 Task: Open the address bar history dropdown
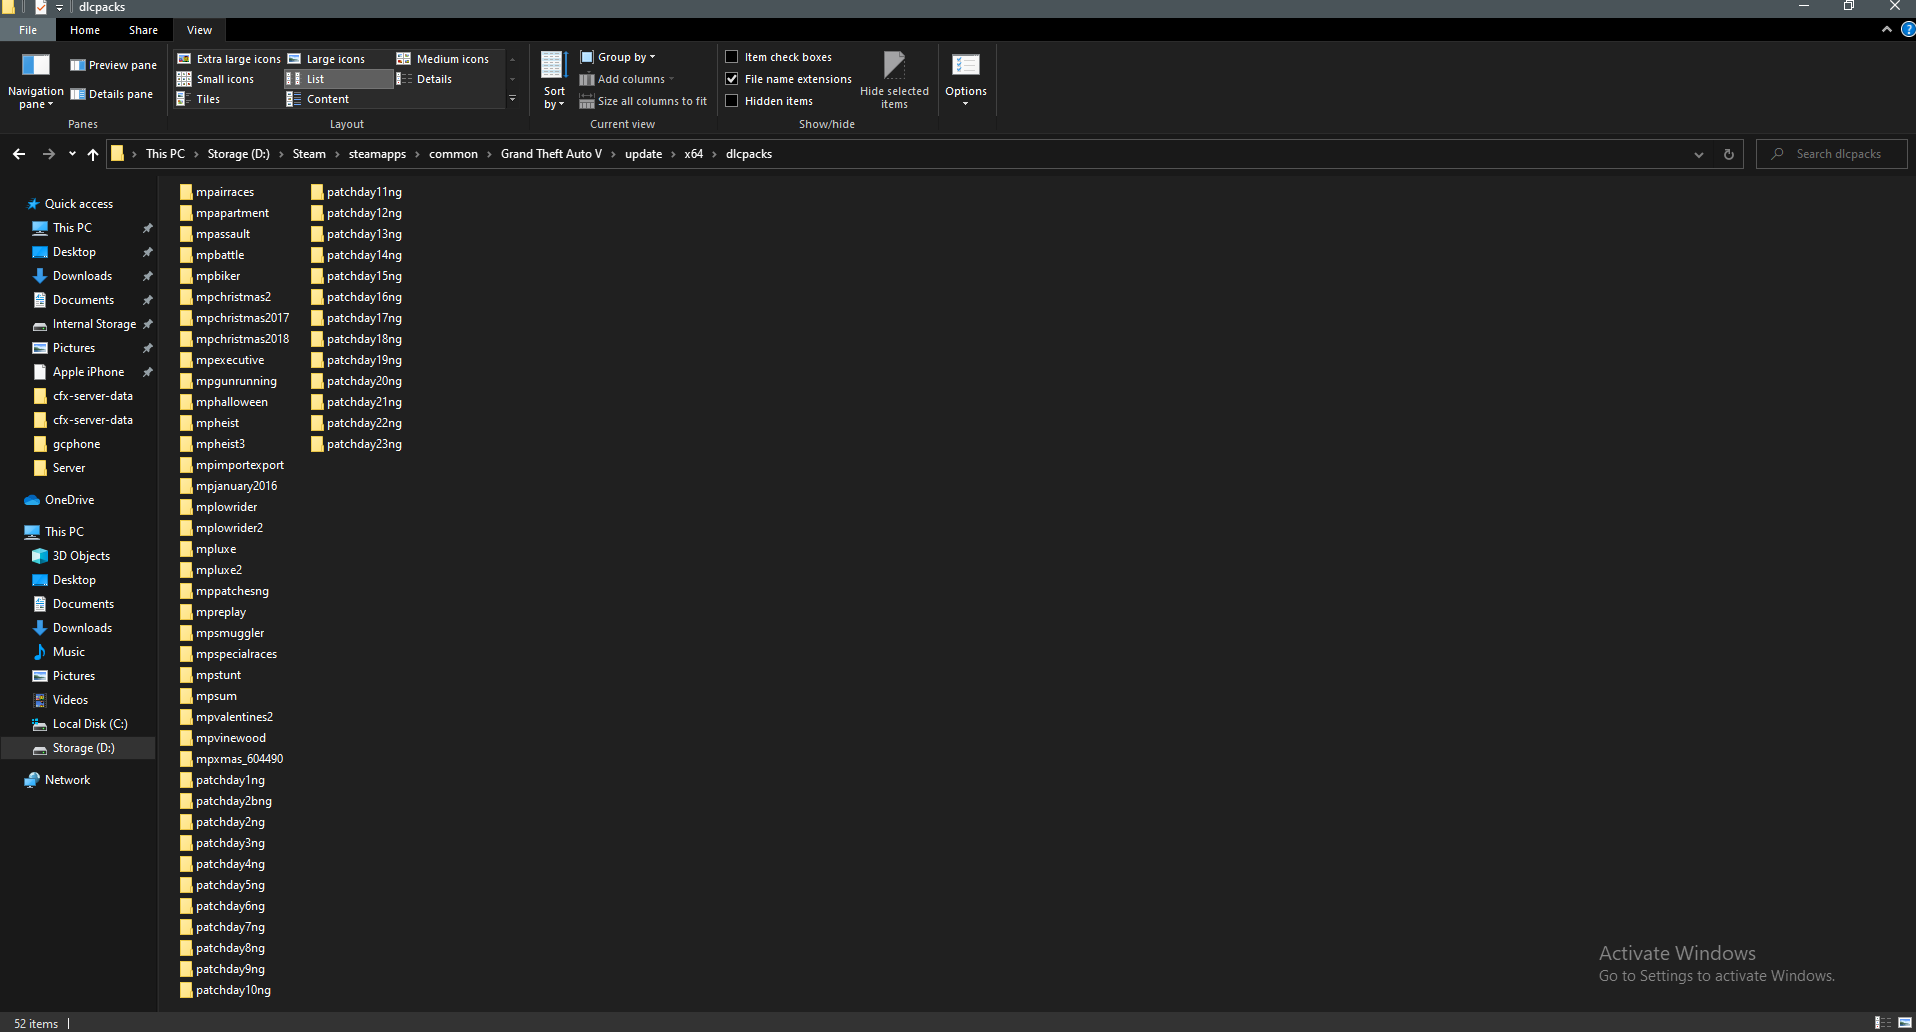coord(1699,154)
